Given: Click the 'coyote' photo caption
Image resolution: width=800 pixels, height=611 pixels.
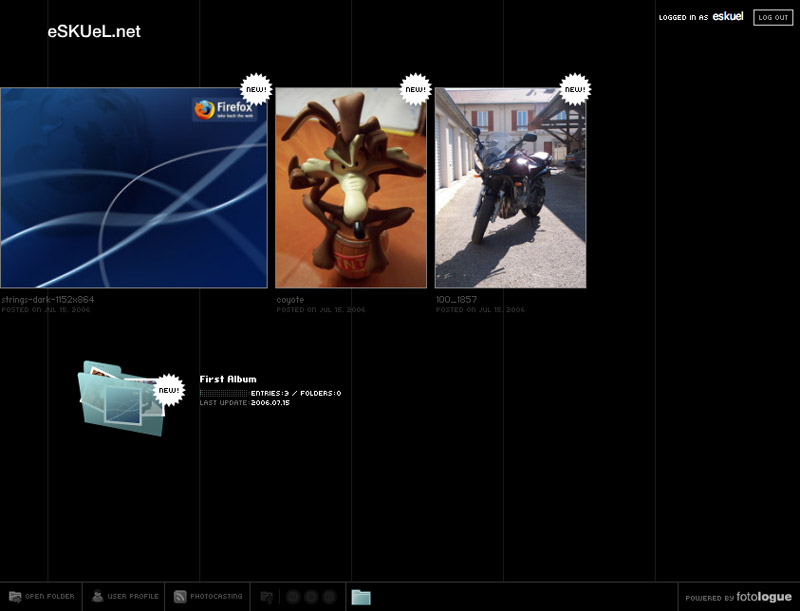Looking at the screenshot, I should point(290,300).
